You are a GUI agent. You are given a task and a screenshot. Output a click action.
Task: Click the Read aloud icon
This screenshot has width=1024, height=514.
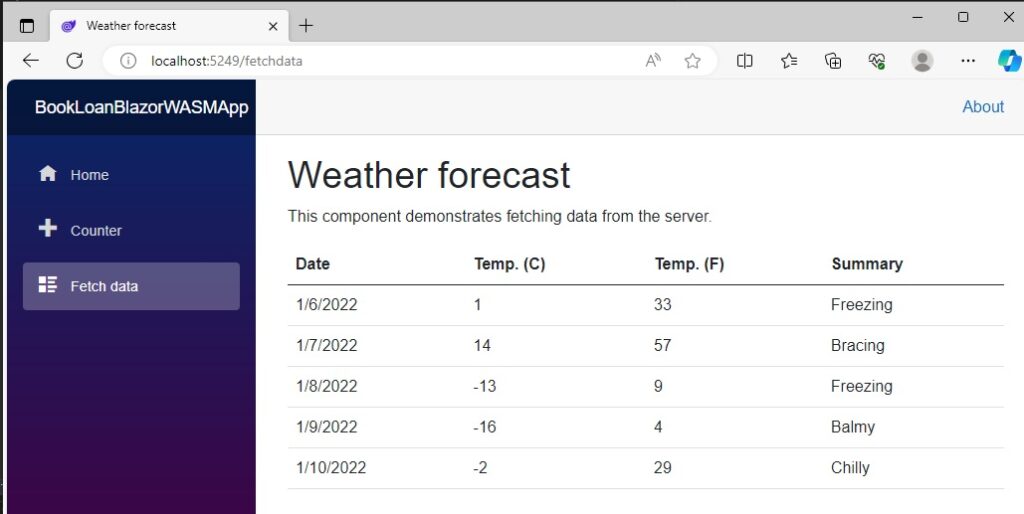point(653,61)
